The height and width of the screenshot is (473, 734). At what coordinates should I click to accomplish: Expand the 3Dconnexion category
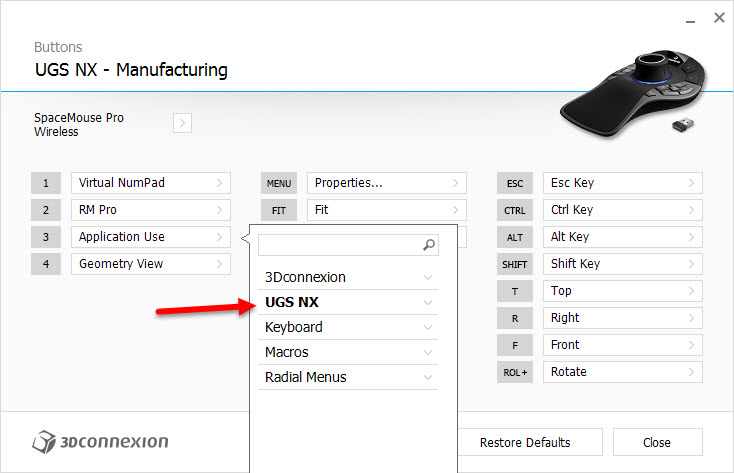[348, 277]
